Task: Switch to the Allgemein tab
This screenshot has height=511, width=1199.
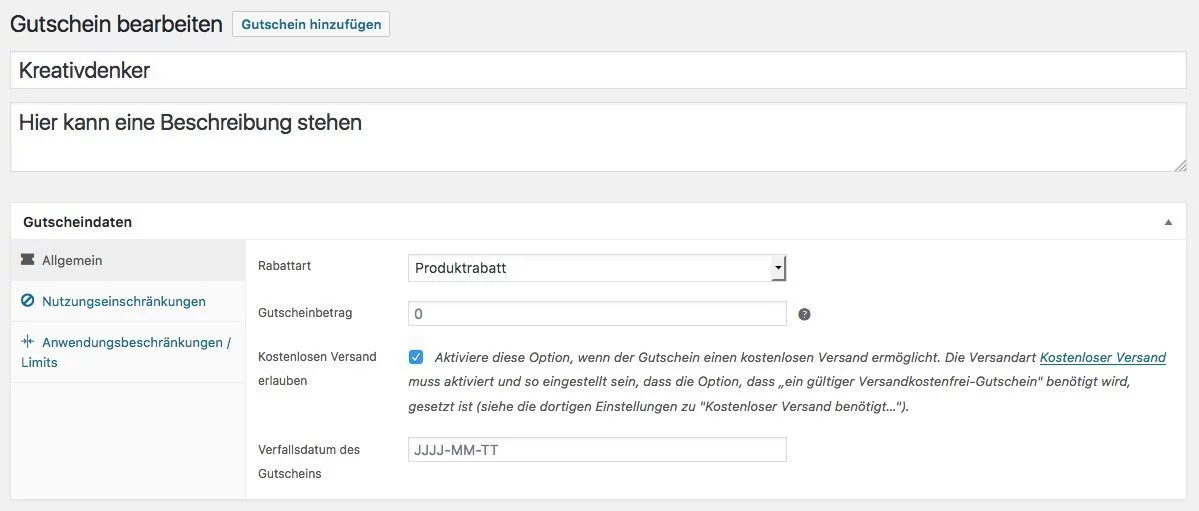Action: tap(72, 260)
